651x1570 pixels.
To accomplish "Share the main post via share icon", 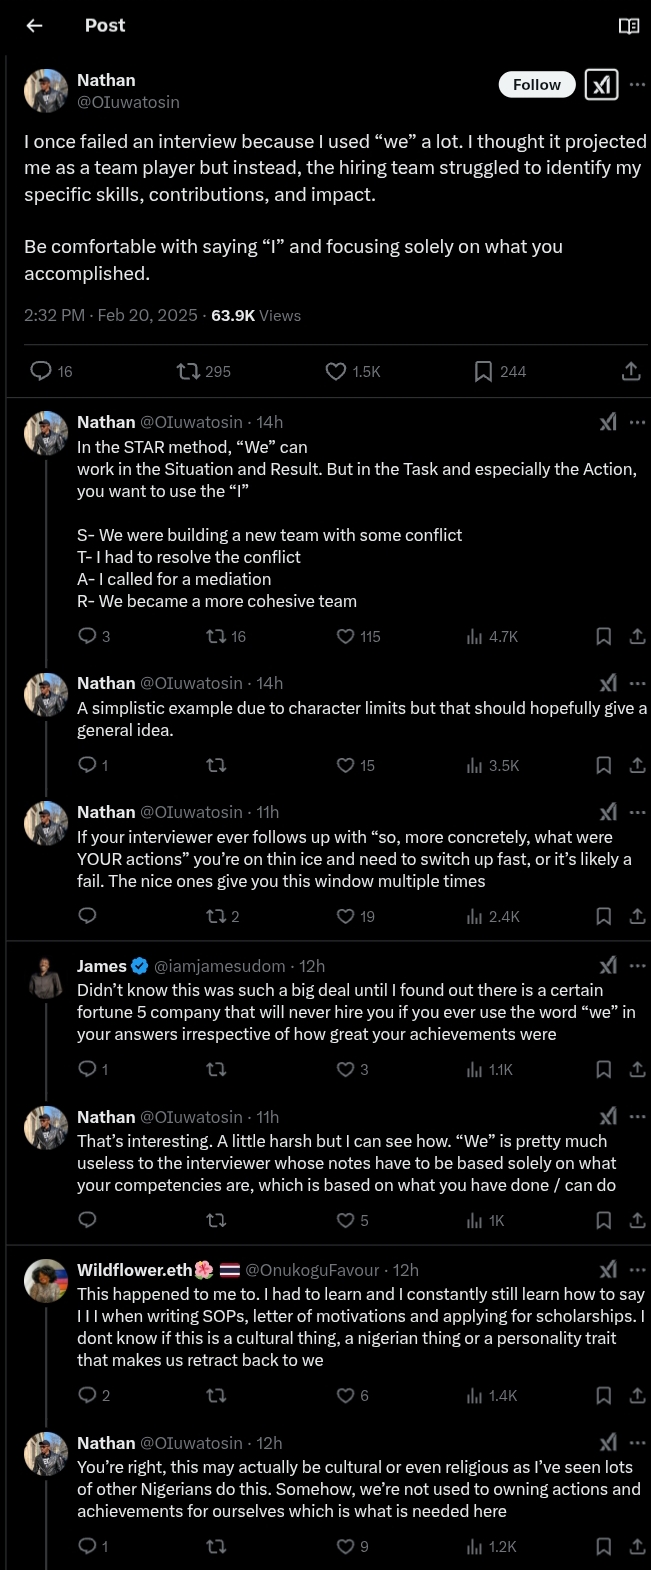I will (630, 371).
